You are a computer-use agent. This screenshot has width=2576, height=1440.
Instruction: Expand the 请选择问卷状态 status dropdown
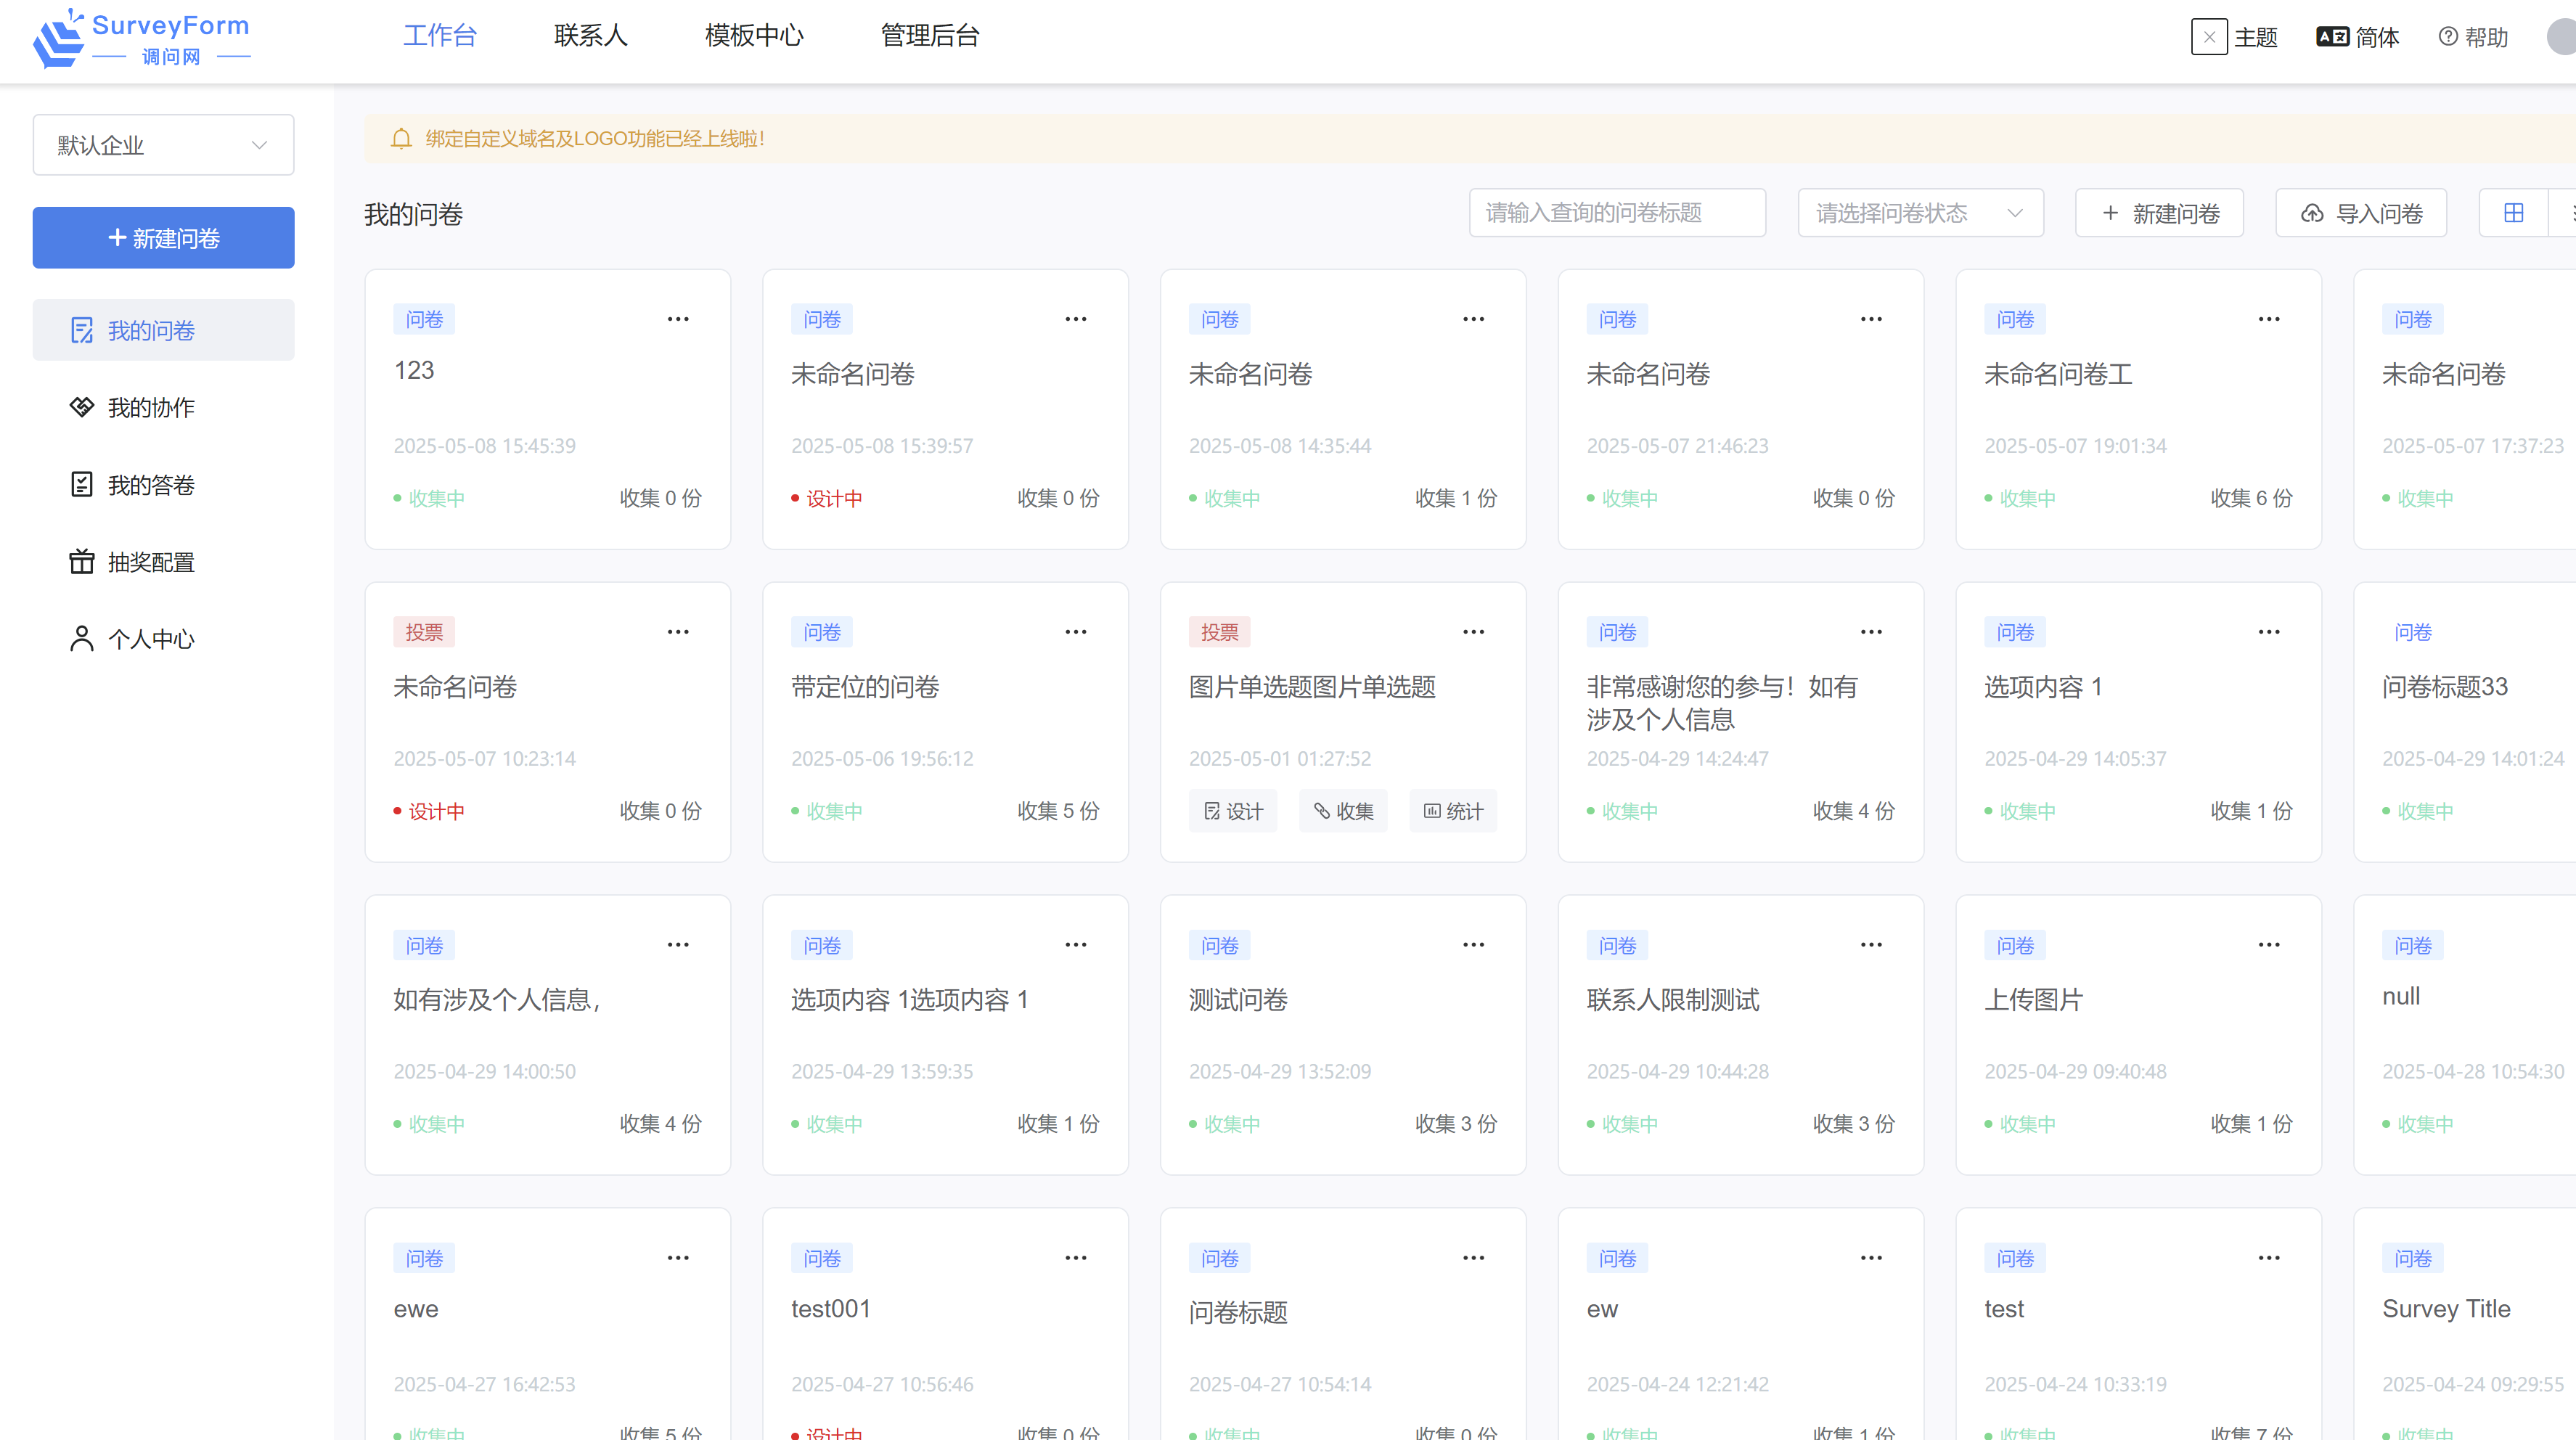(1920, 213)
